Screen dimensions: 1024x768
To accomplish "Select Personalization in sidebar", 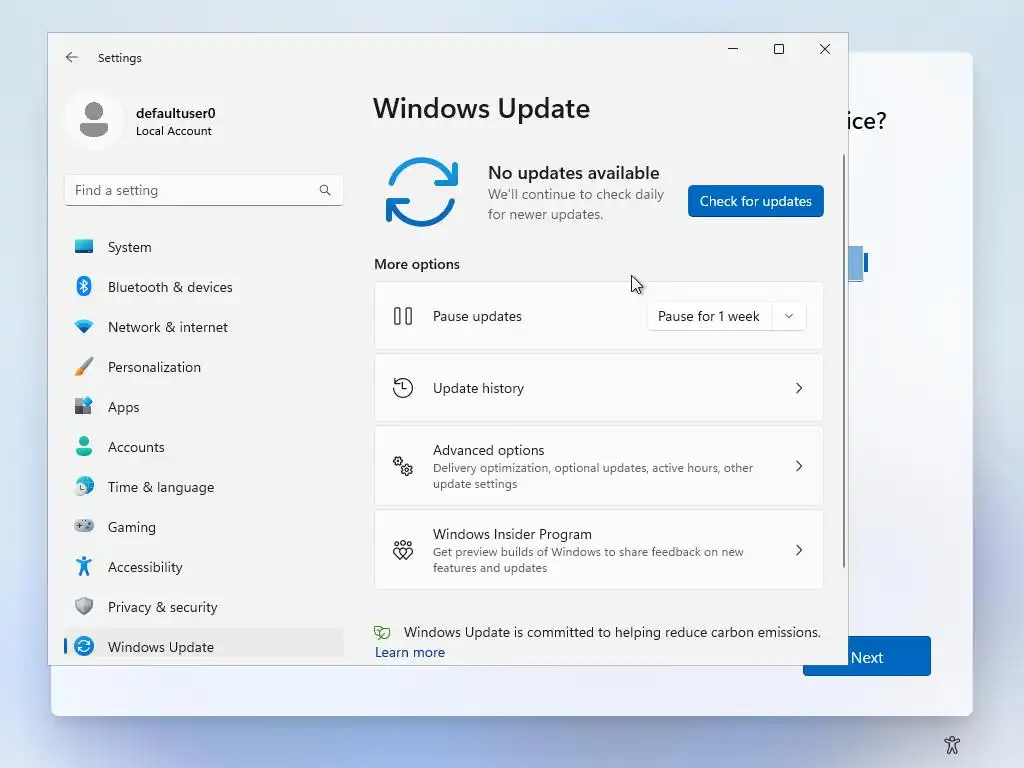I will coord(204,366).
